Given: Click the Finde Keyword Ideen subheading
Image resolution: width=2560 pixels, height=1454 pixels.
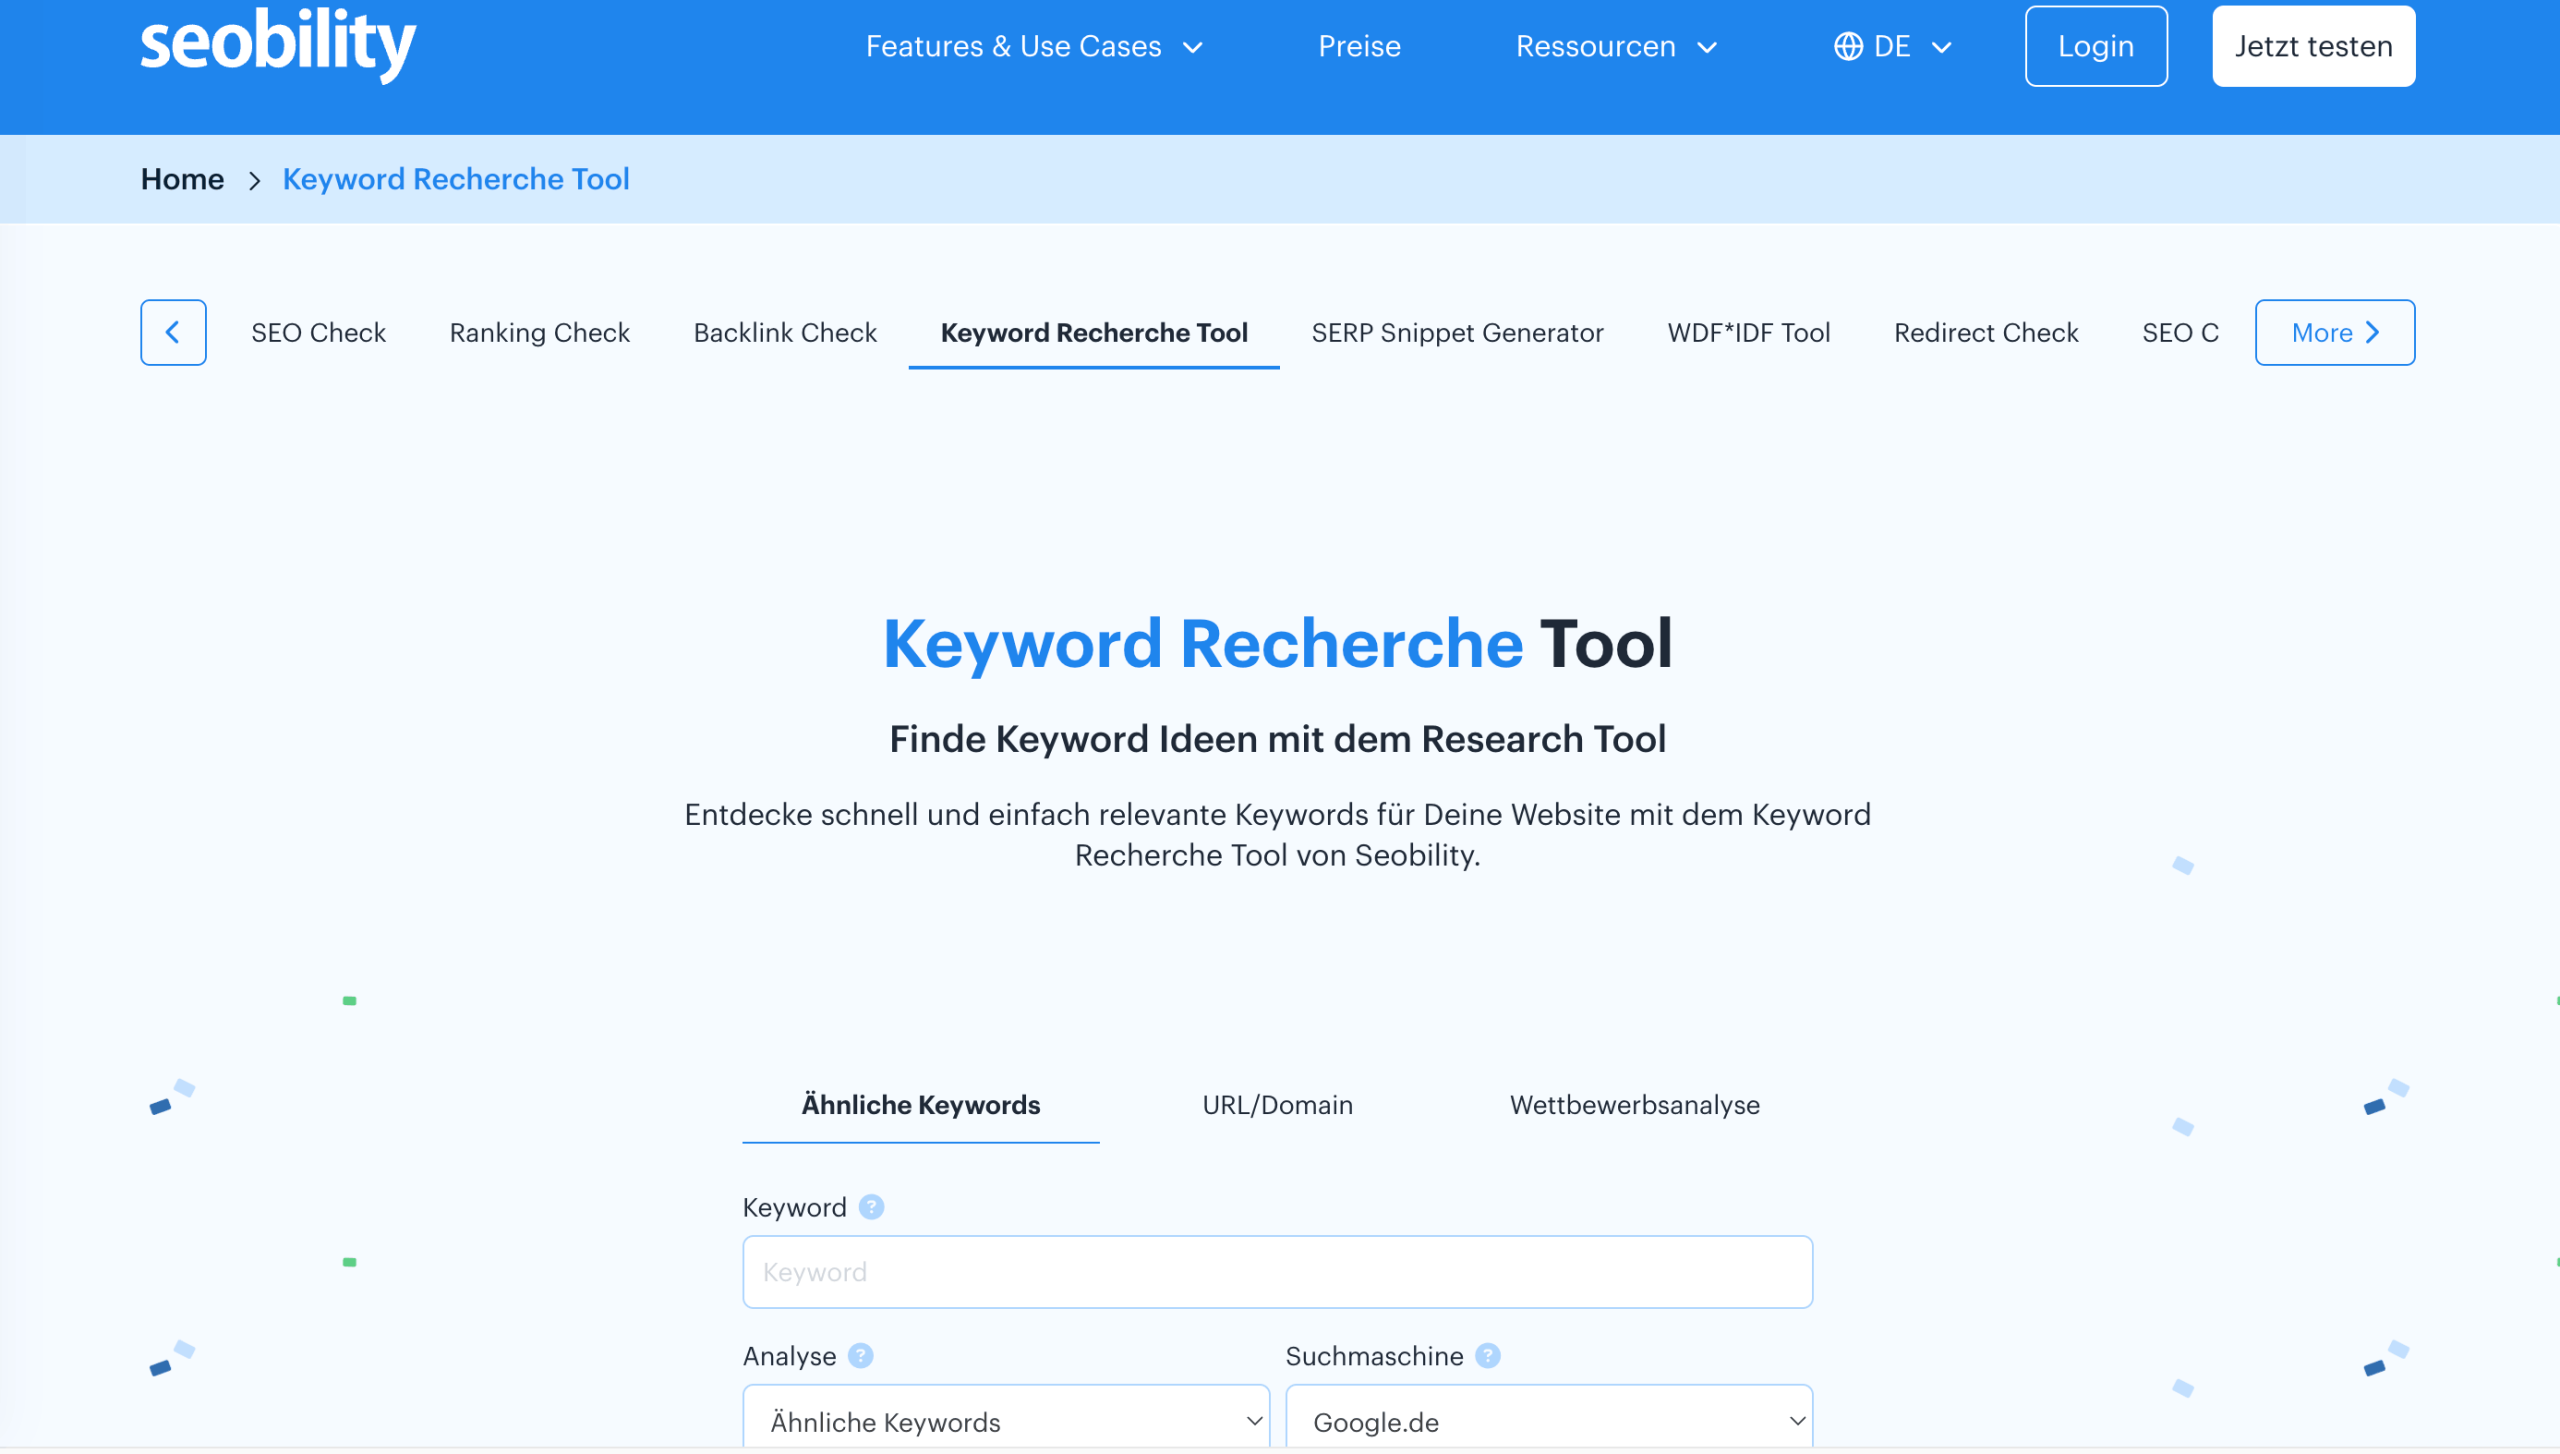Looking at the screenshot, I should pos(1278,739).
